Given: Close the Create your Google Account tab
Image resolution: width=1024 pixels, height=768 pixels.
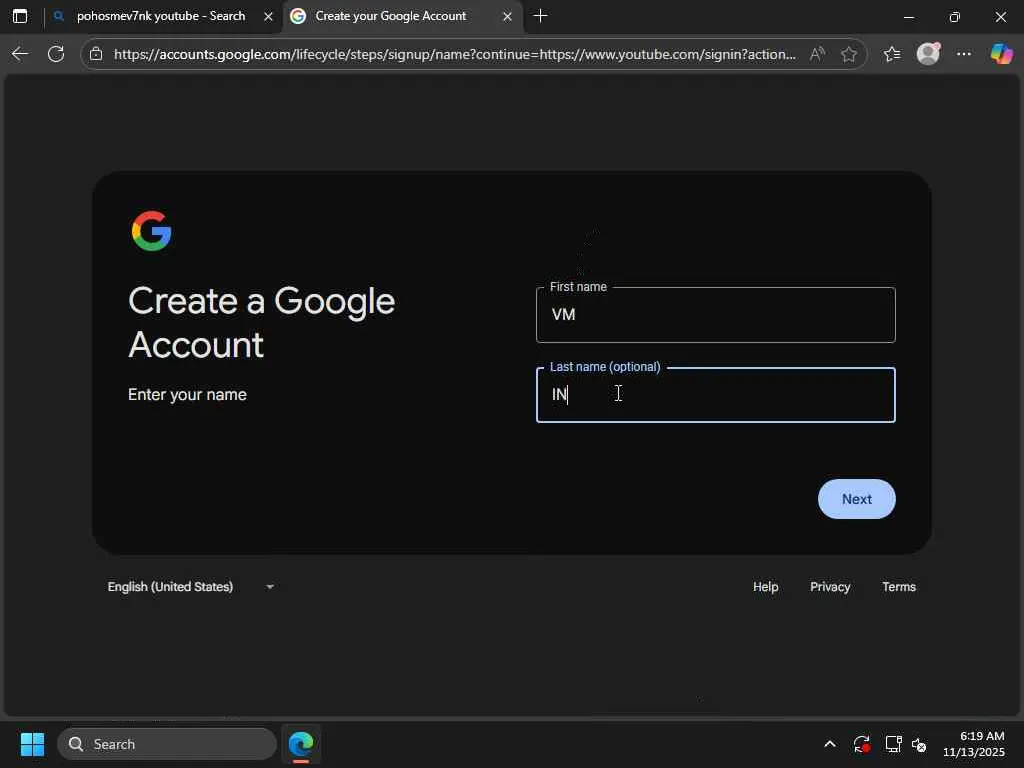Looking at the screenshot, I should pos(507,16).
